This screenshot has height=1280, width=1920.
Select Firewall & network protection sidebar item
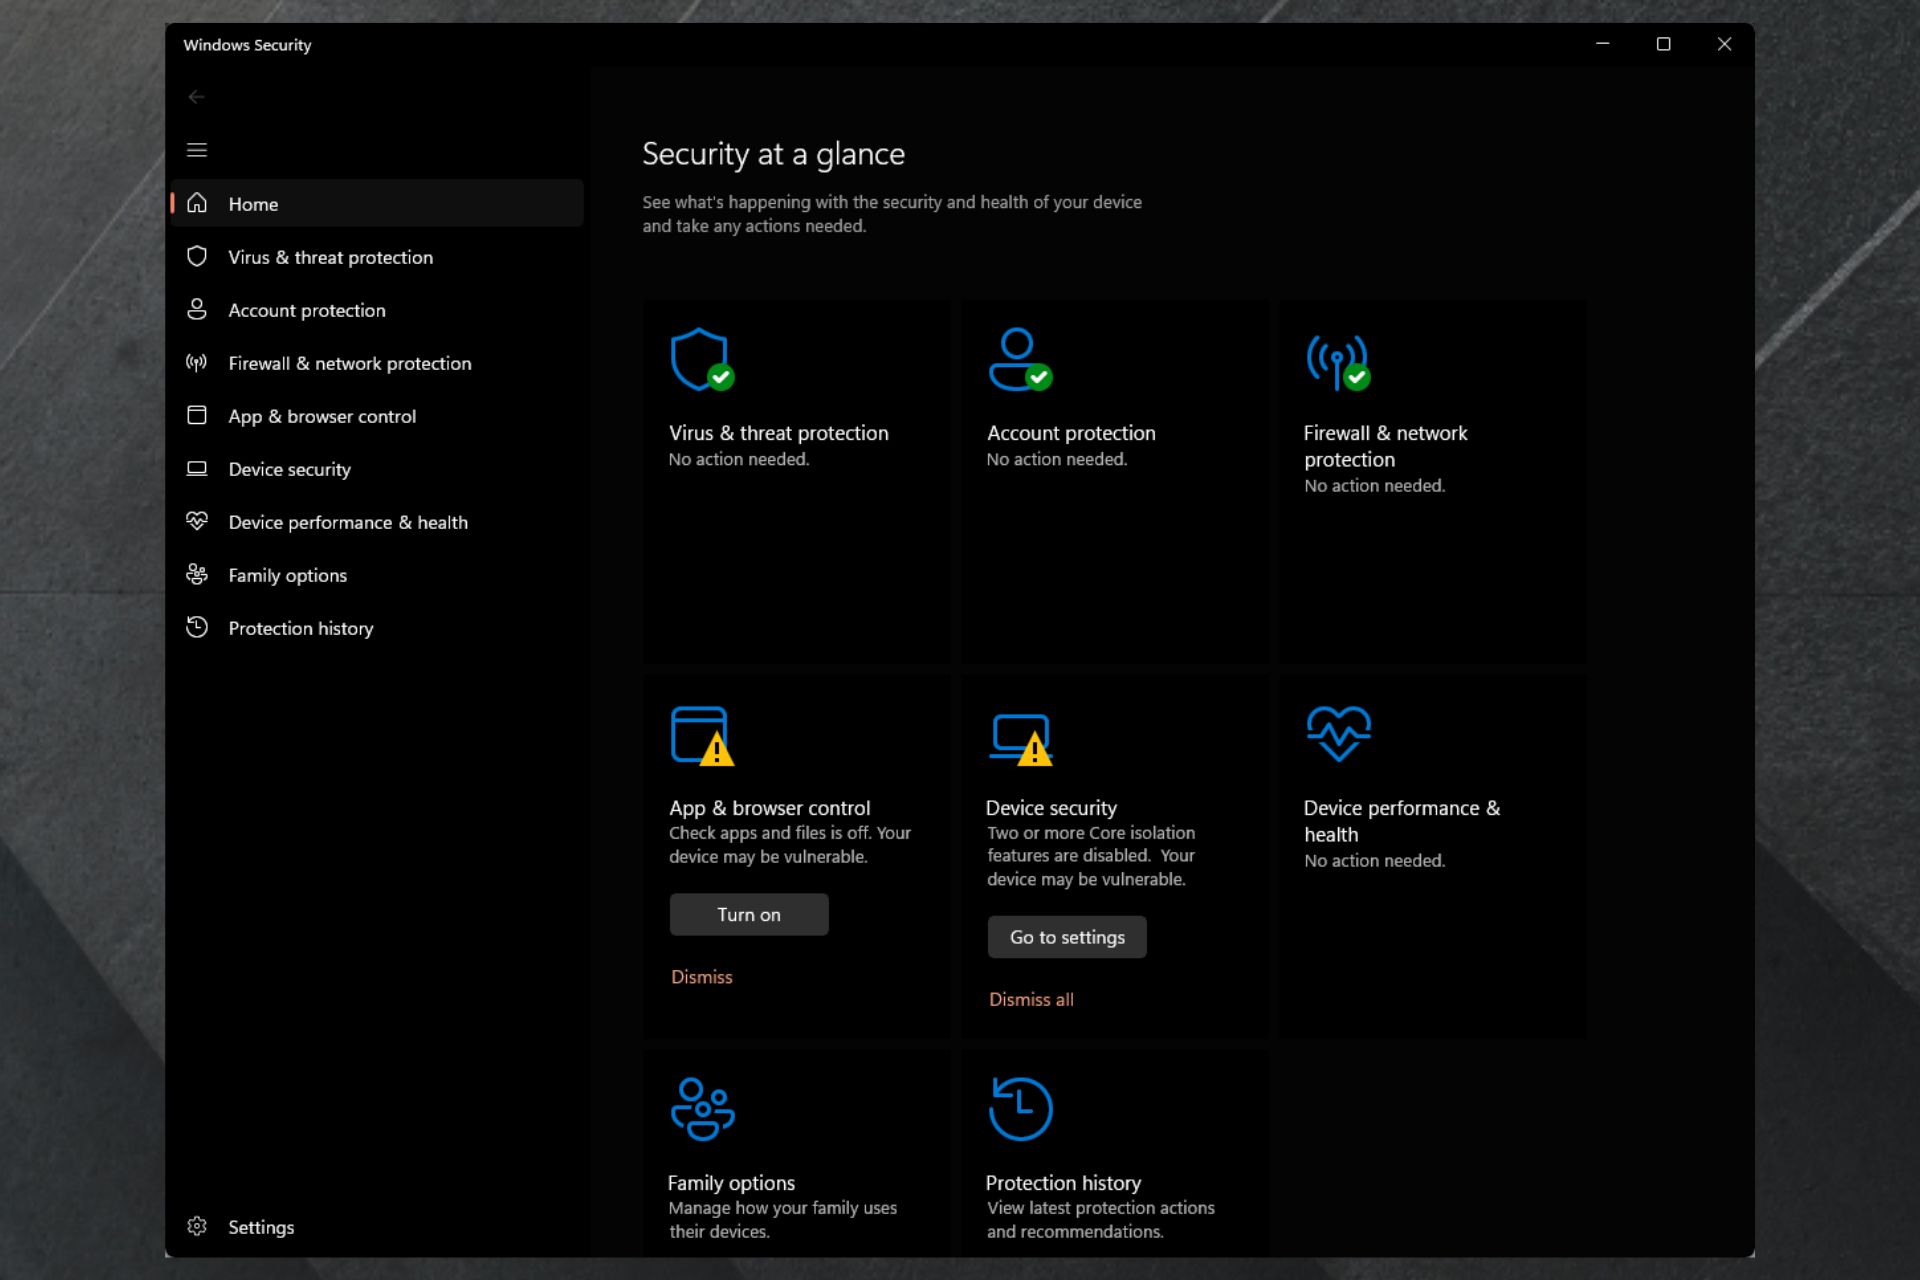[377, 363]
